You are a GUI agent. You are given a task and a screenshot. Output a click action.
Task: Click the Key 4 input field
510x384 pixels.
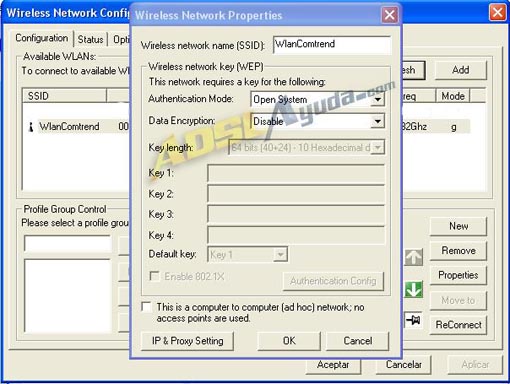click(296, 235)
